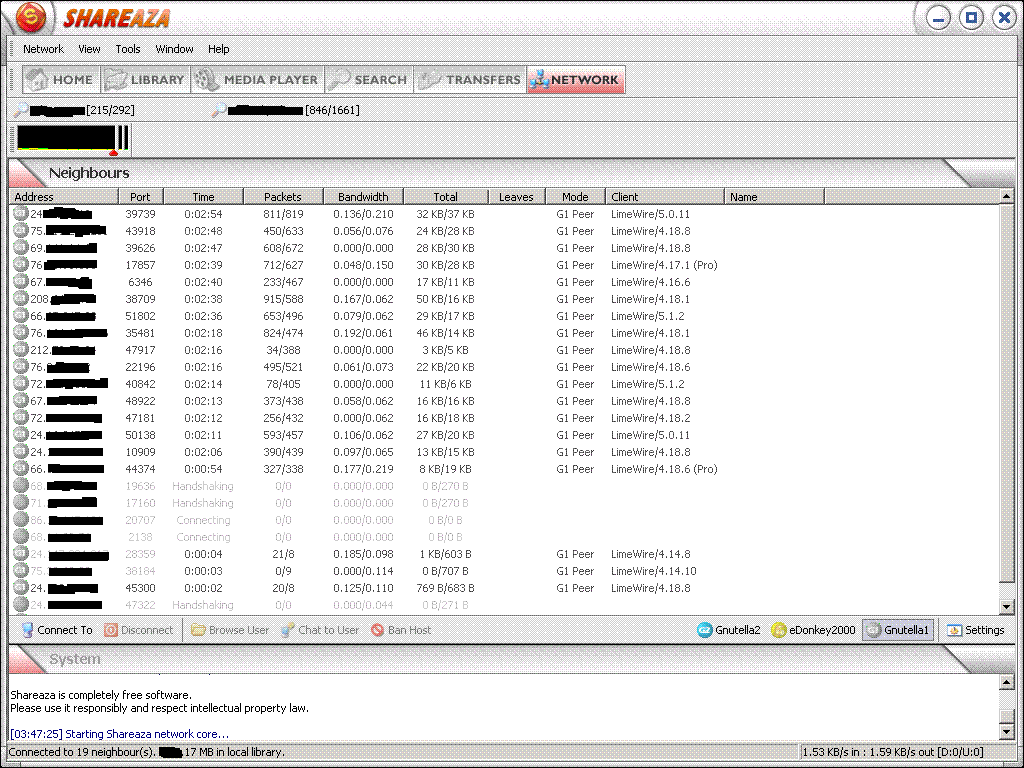Click down arrow of Neighbours list scrollbar
The width and height of the screenshot is (1024, 768).
(x=1006, y=607)
